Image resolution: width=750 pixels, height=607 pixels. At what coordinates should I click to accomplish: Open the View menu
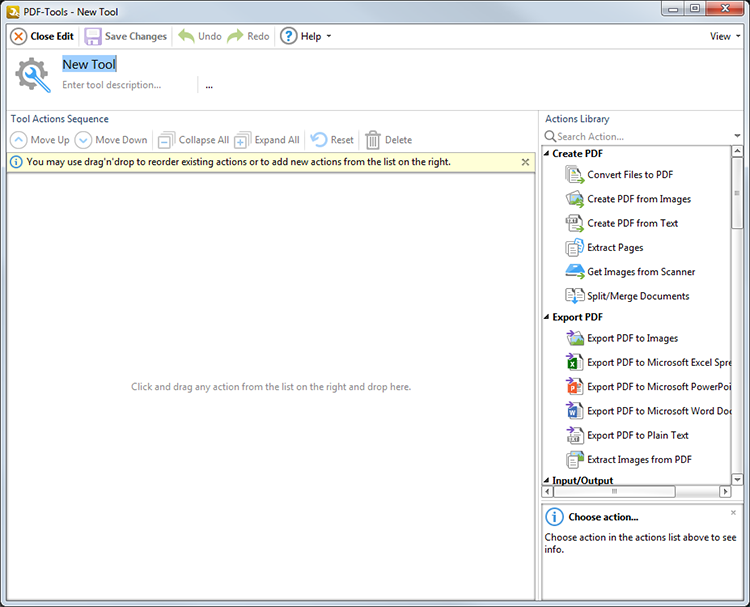(724, 36)
